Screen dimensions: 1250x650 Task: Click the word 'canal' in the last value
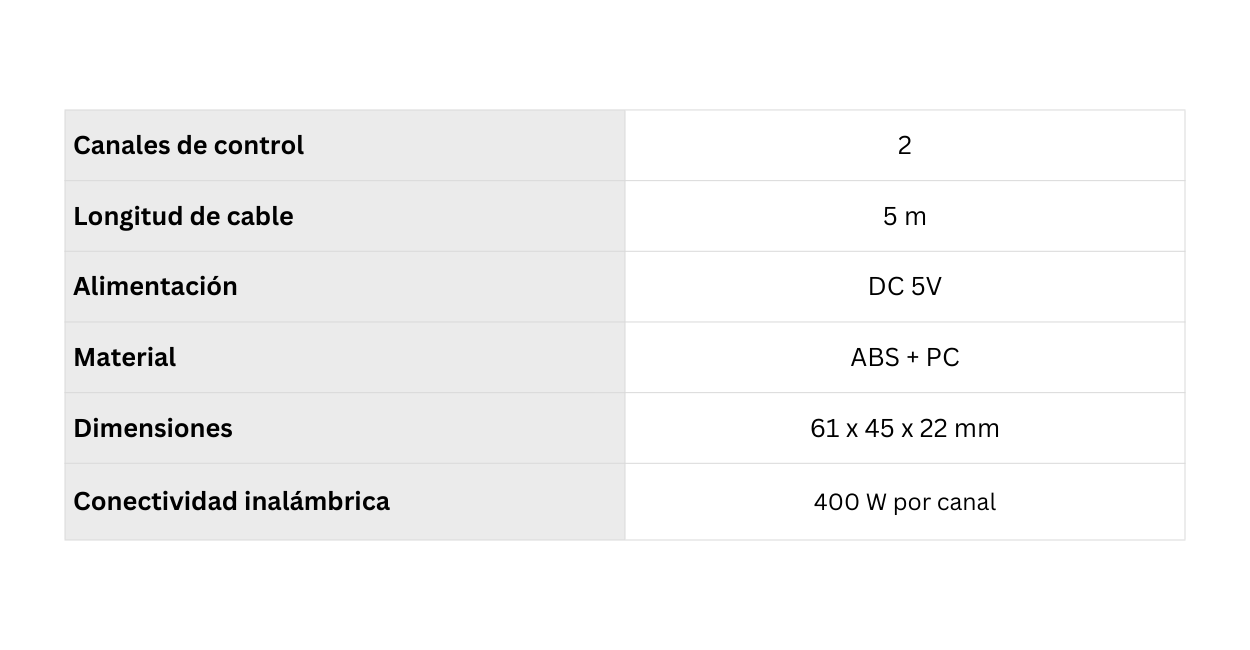pyautogui.click(x=967, y=502)
